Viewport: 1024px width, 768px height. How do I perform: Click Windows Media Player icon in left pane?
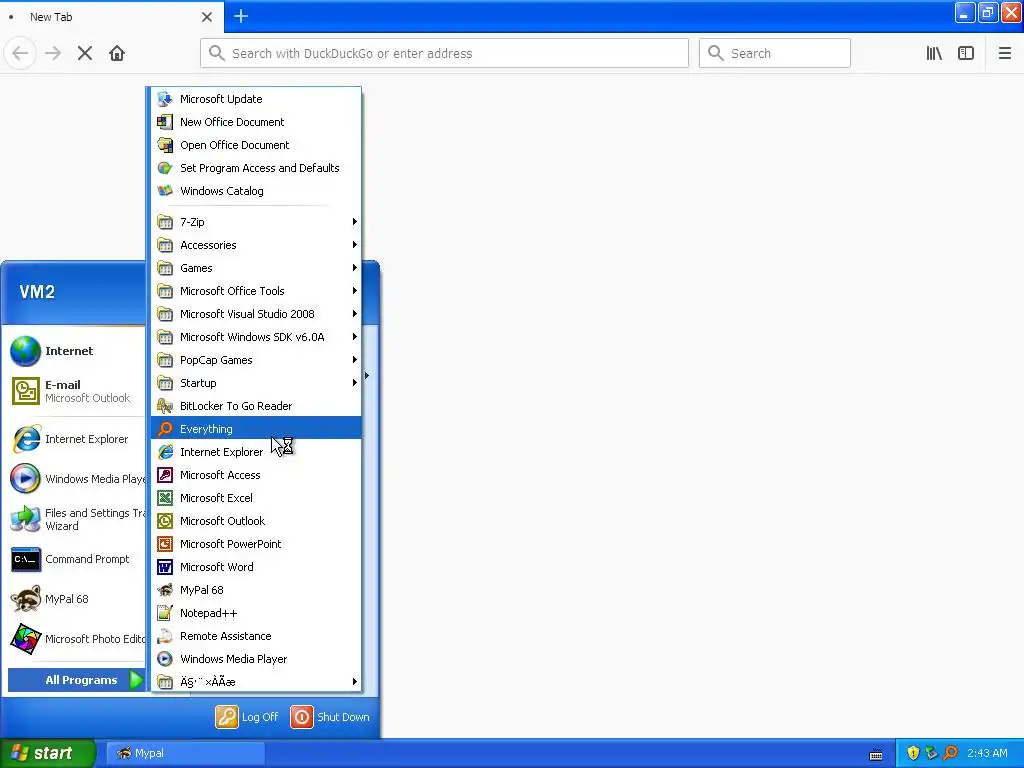tap(25, 479)
